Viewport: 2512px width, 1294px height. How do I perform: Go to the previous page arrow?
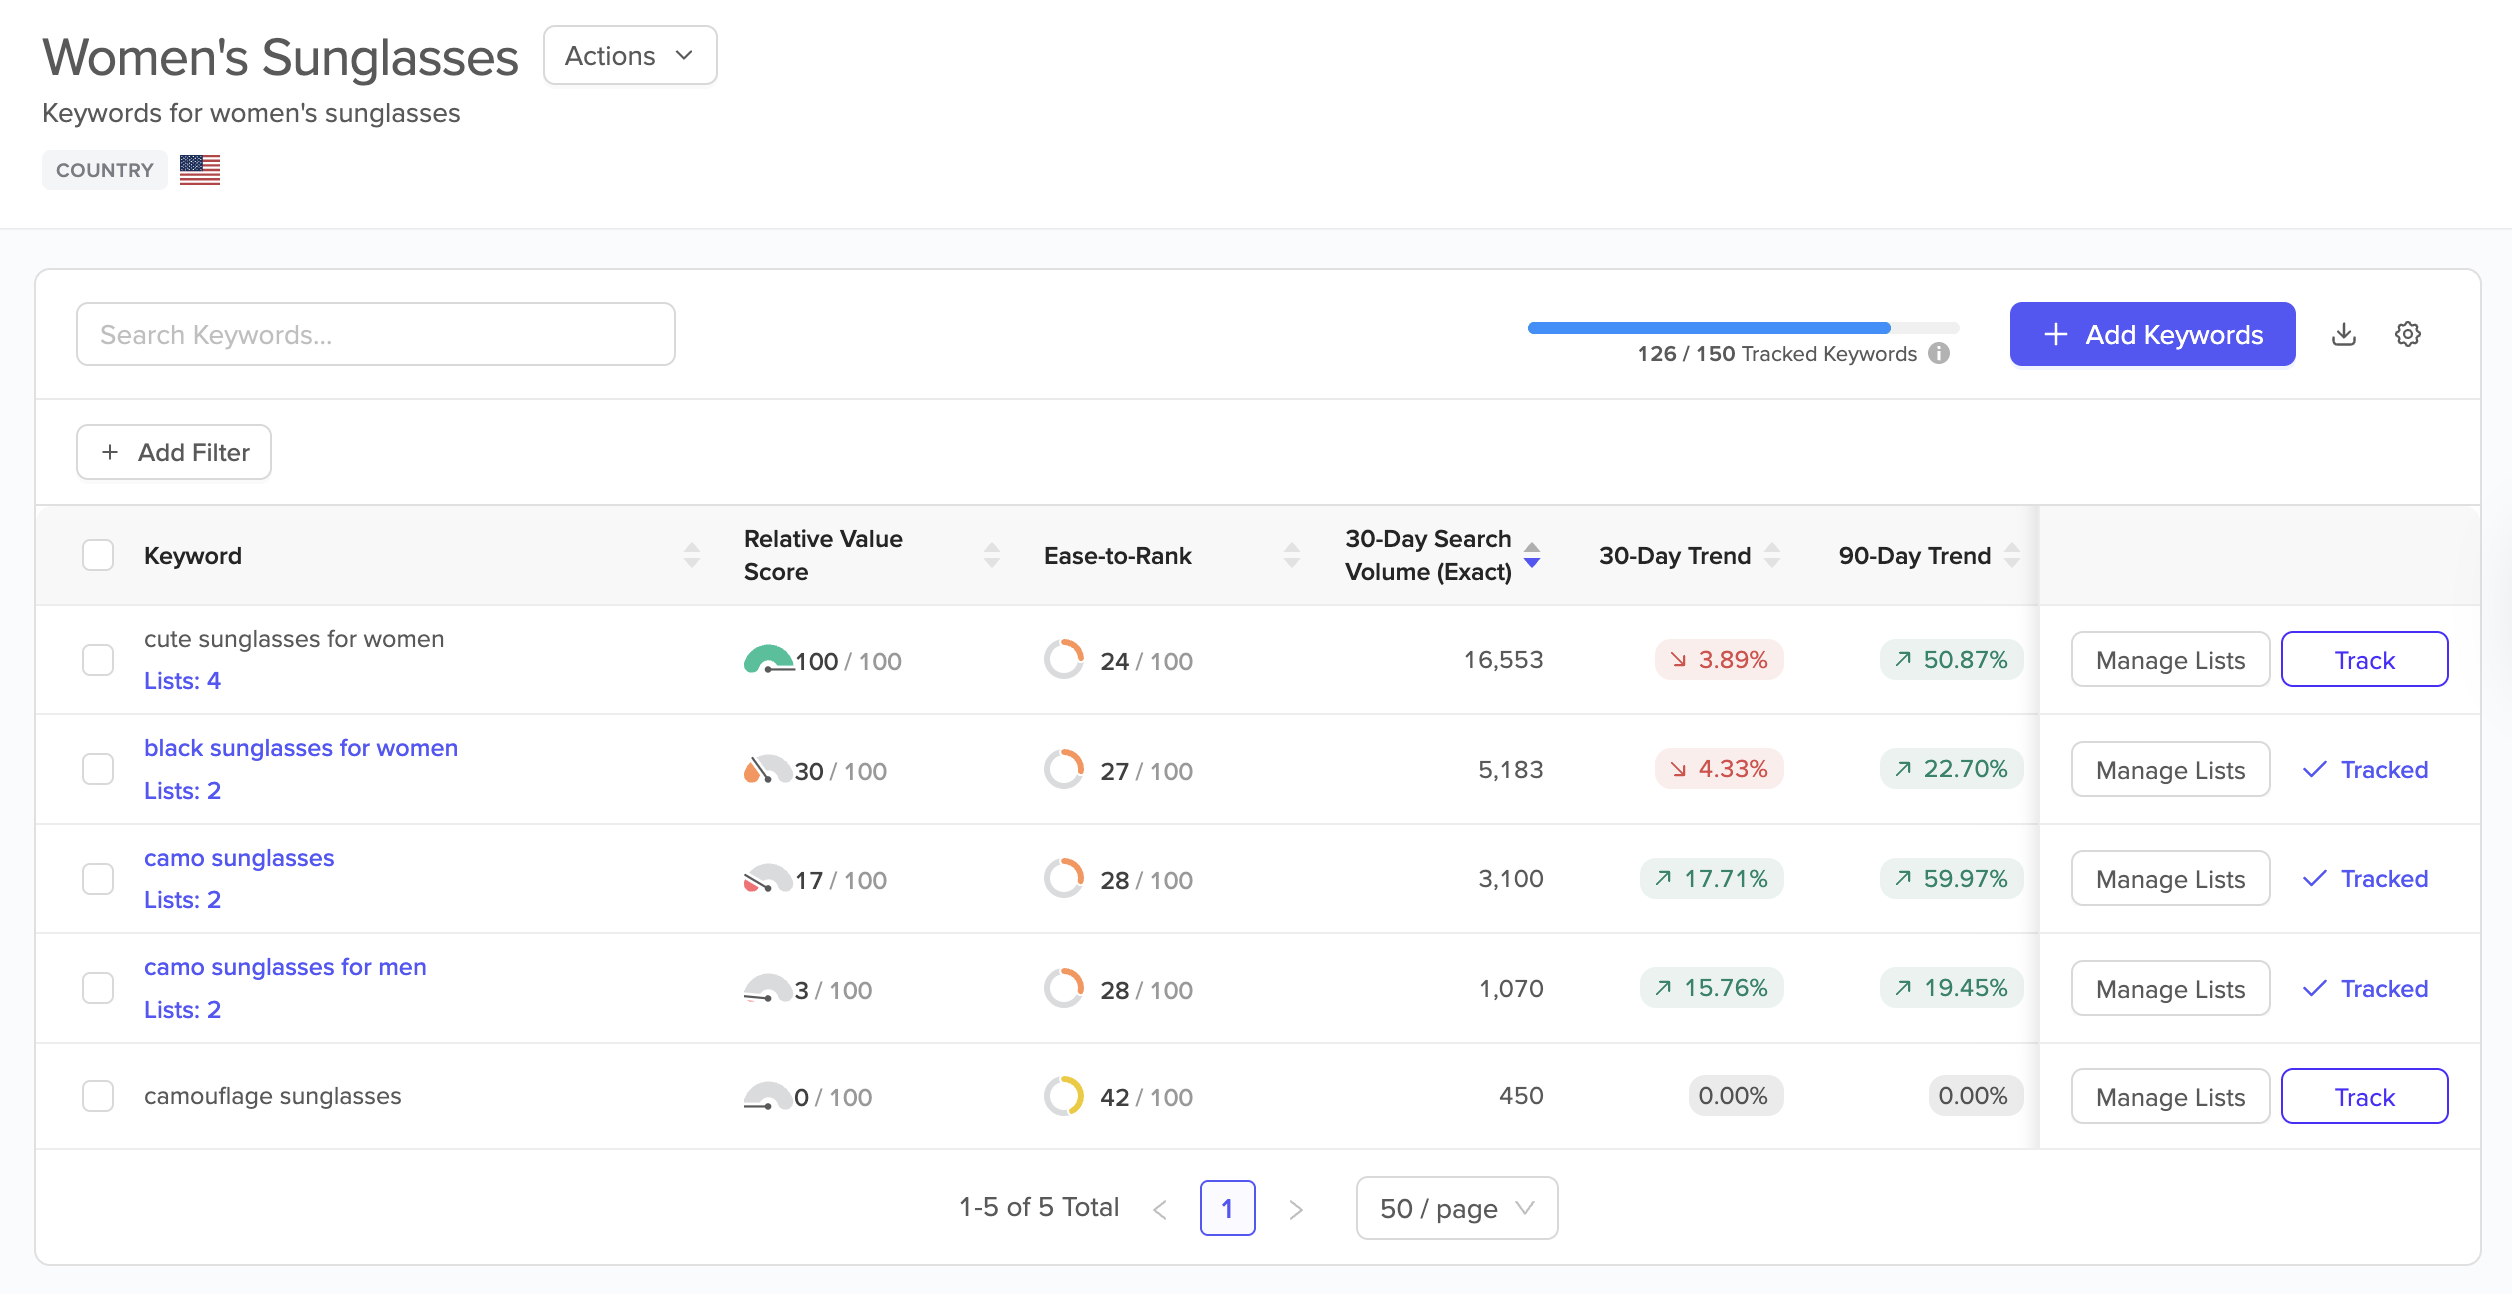point(1160,1209)
